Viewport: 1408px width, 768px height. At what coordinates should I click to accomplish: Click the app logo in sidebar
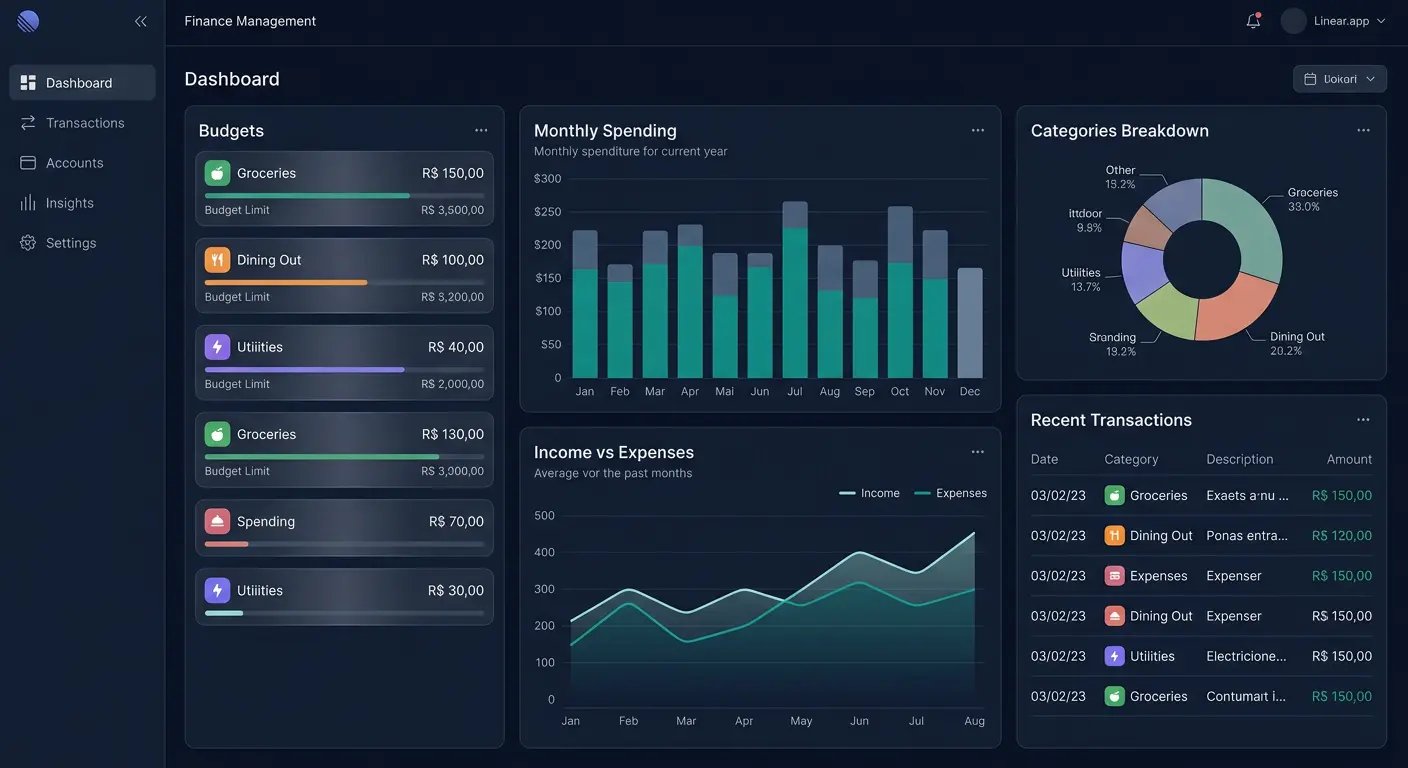[28, 21]
